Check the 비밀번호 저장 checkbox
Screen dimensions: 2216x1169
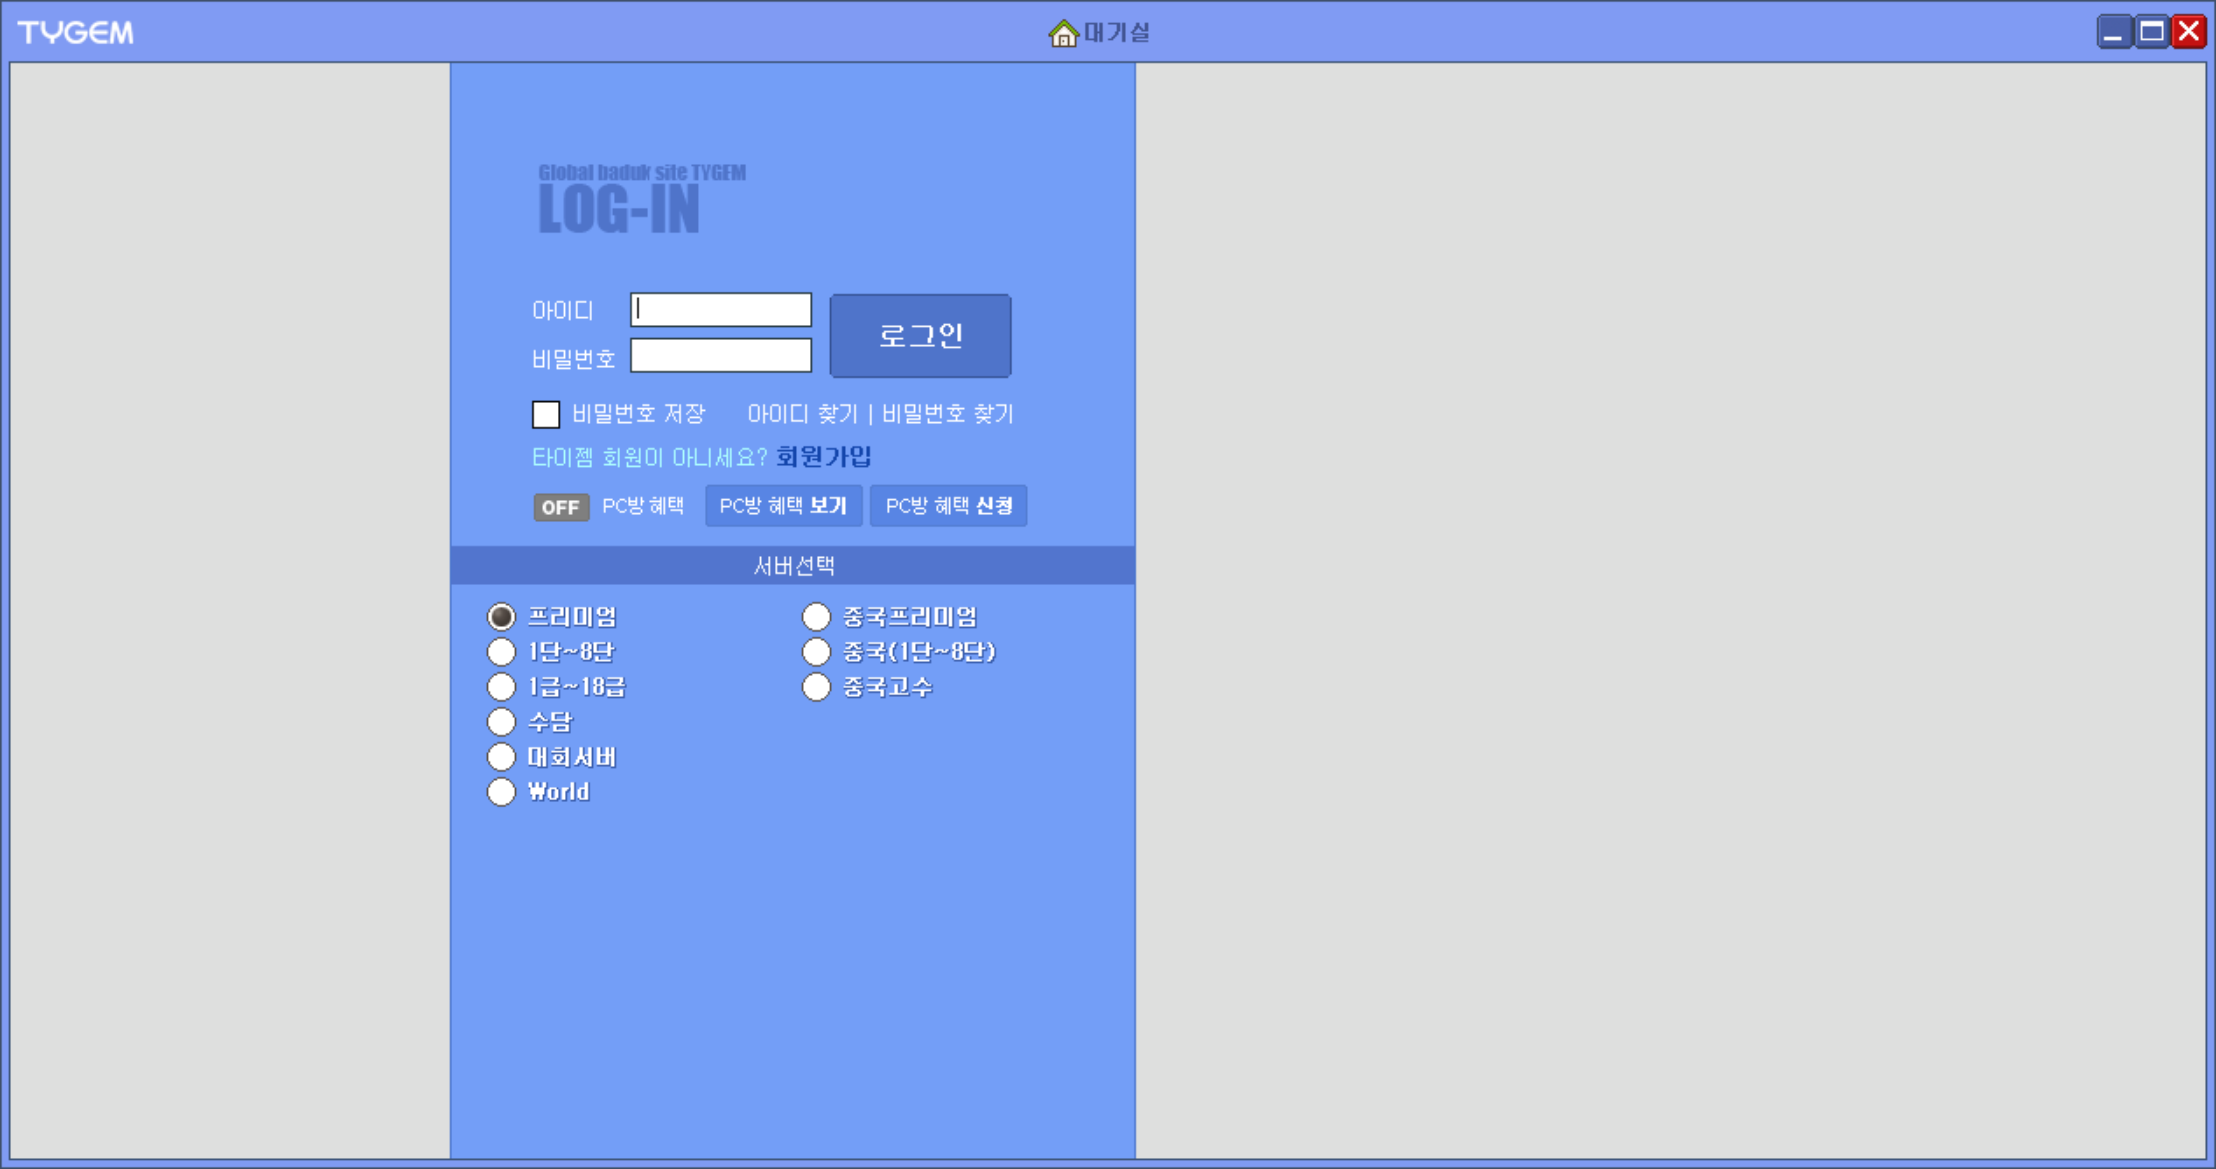point(546,414)
